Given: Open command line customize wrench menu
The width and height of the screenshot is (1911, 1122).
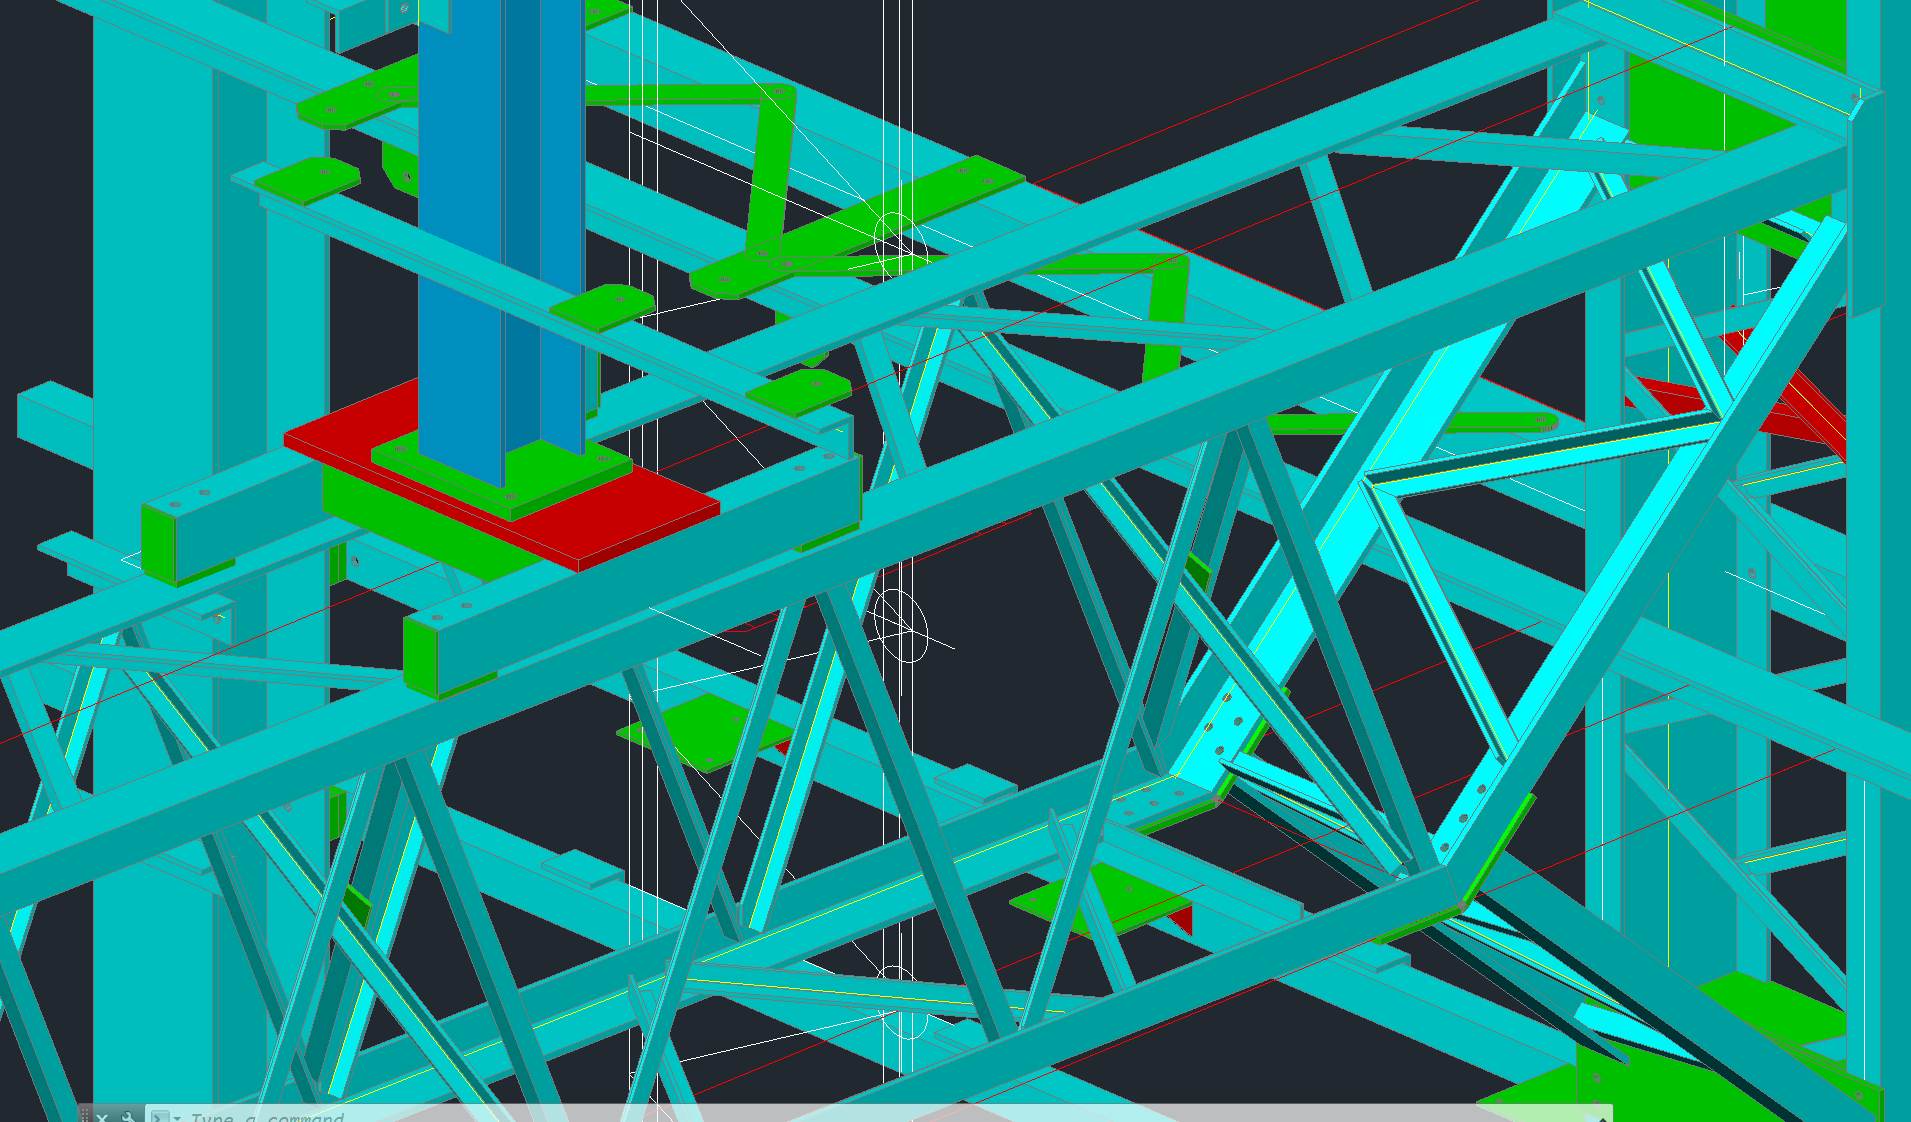Looking at the screenshot, I should [x=128, y=1116].
